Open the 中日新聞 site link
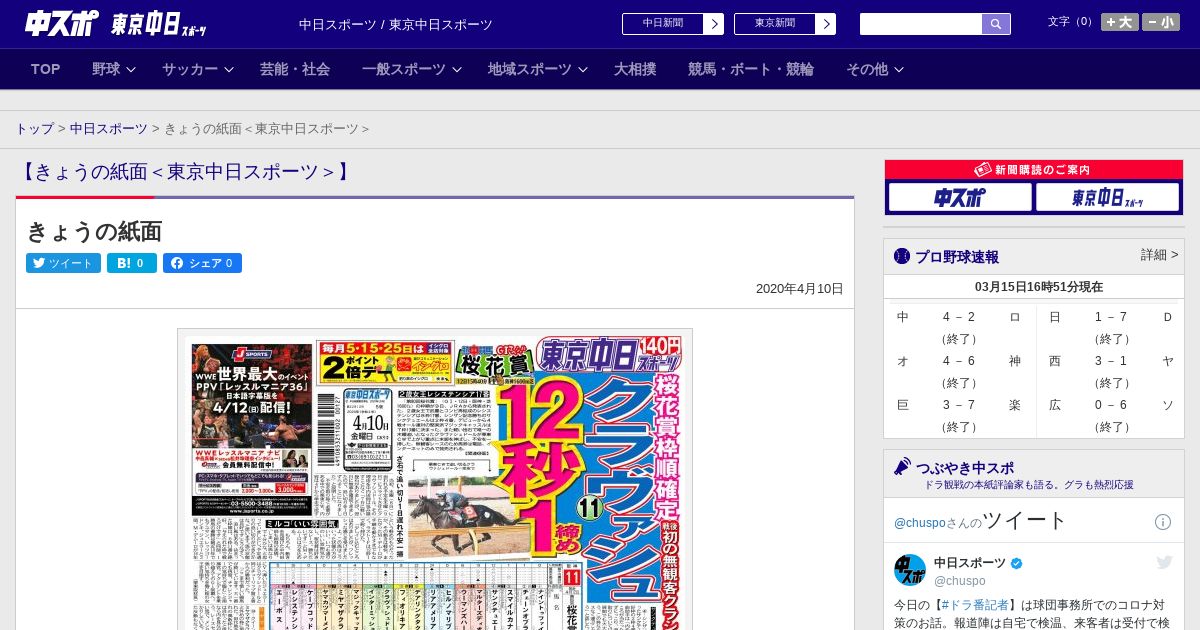The width and height of the screenshot is (1200, 630). [673, 24]
